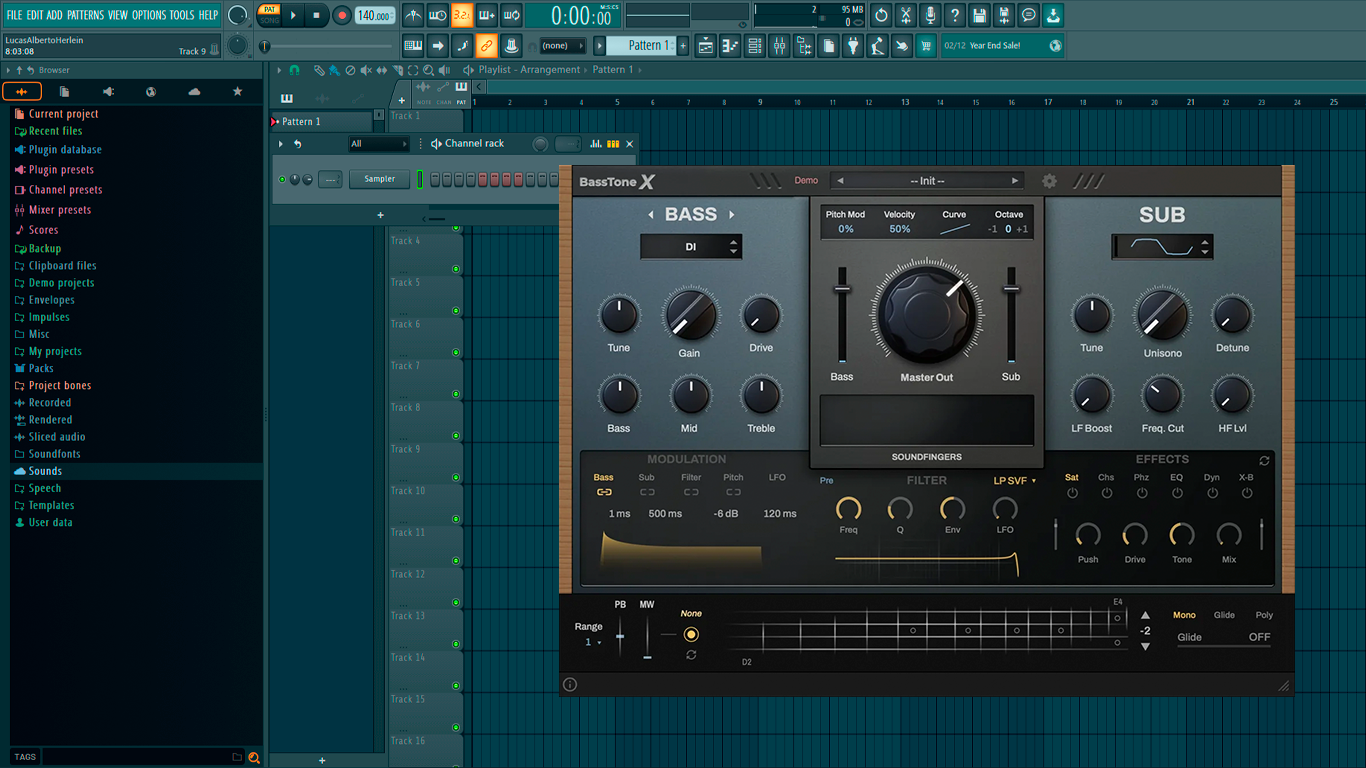Click the Master Out knob
The image size is (1366, 768).
tap(926, 315)
